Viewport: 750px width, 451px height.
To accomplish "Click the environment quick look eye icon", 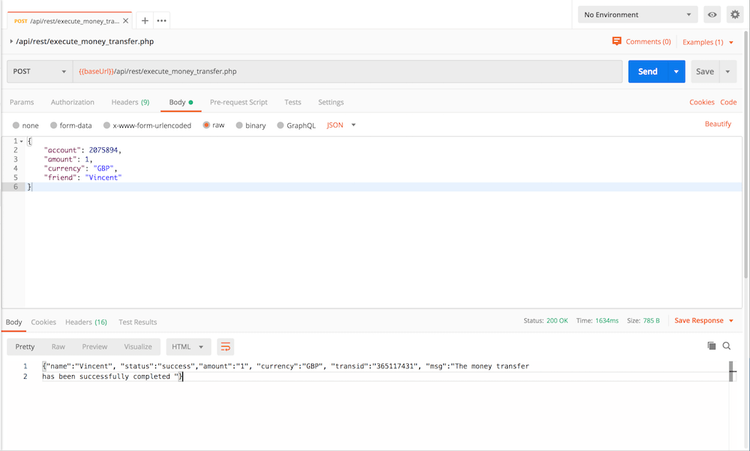I will pos(712,15).
